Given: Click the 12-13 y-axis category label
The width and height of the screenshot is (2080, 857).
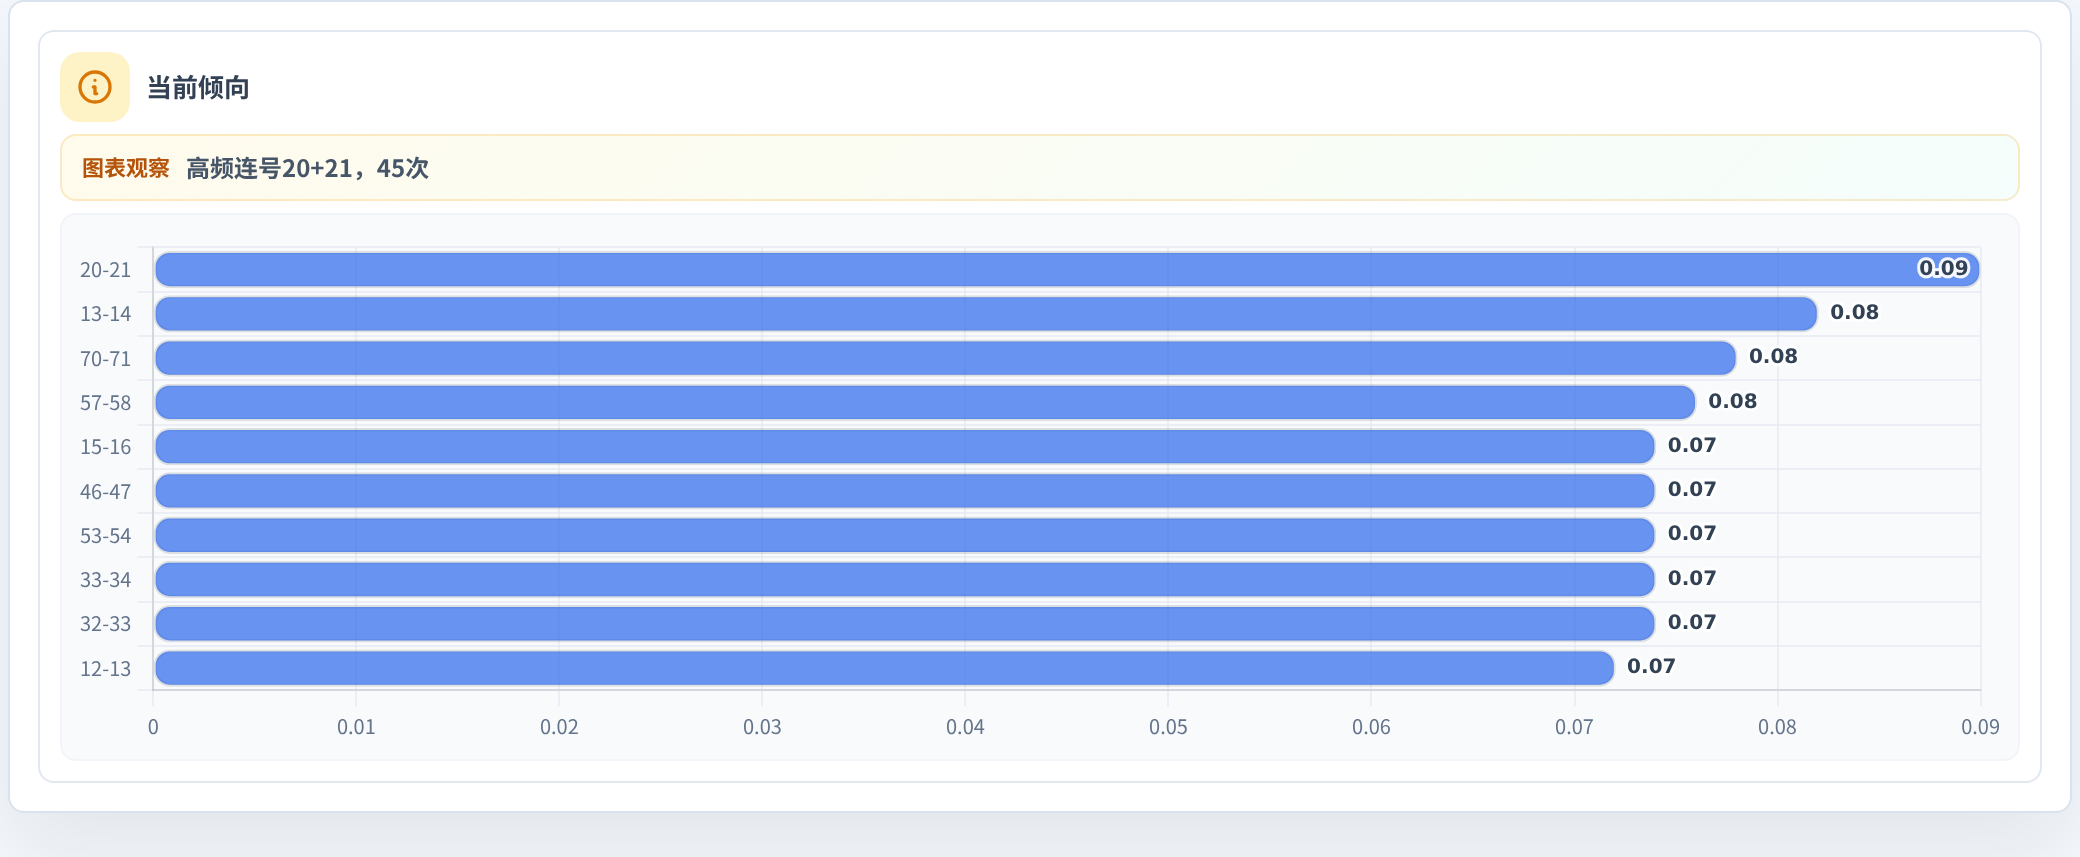Looking at the screenshot, I should click(x=105, y=669).
